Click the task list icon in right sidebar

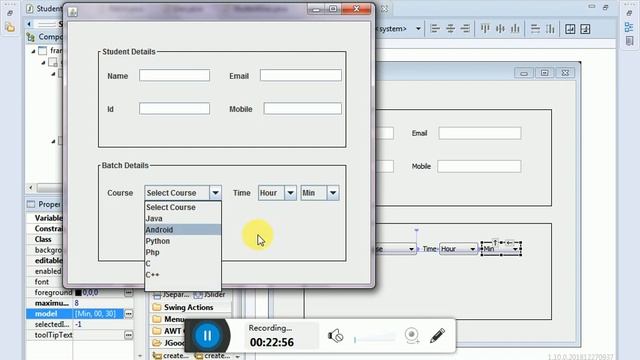tap(629, 40)
